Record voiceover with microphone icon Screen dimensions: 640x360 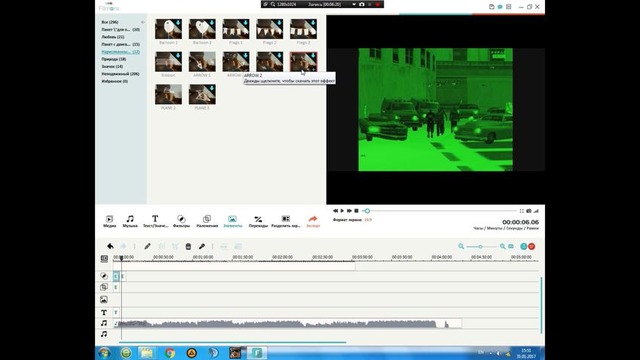coord(202,246)
